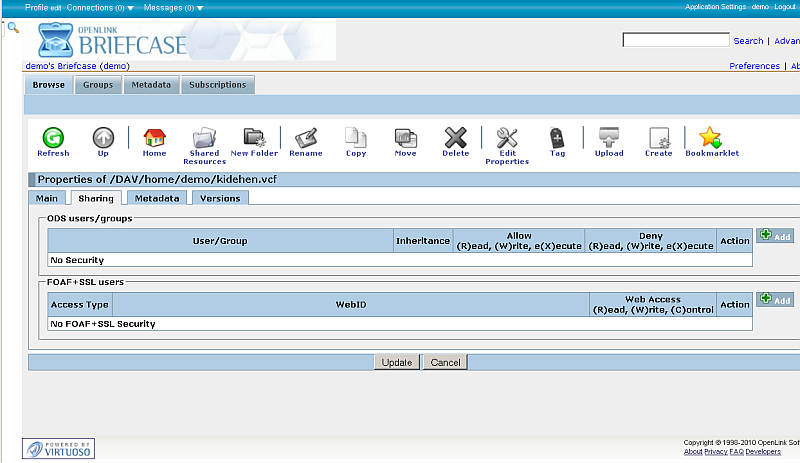Open the Preferences link
The height and width of the screenshot is (463, 800).
pyautogui.click(x=754, y=66)
